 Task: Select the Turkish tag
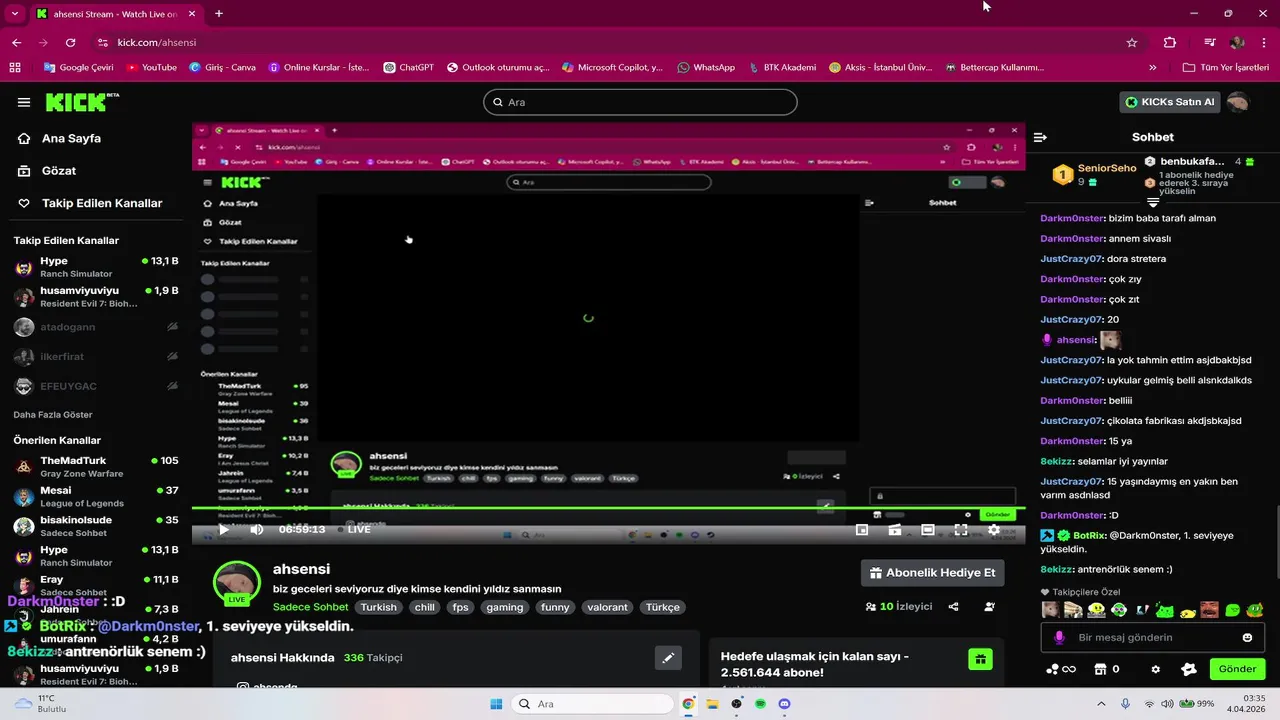379,607
